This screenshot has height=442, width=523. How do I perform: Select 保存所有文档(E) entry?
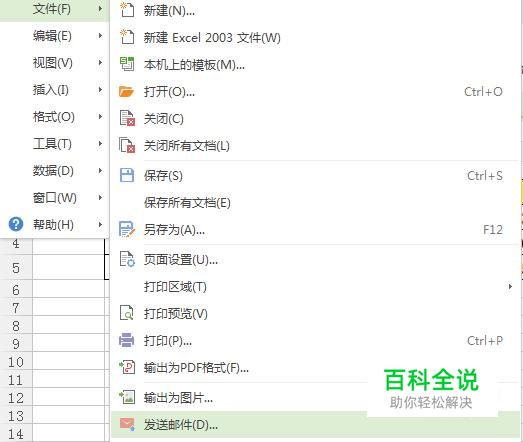[315, 202]
